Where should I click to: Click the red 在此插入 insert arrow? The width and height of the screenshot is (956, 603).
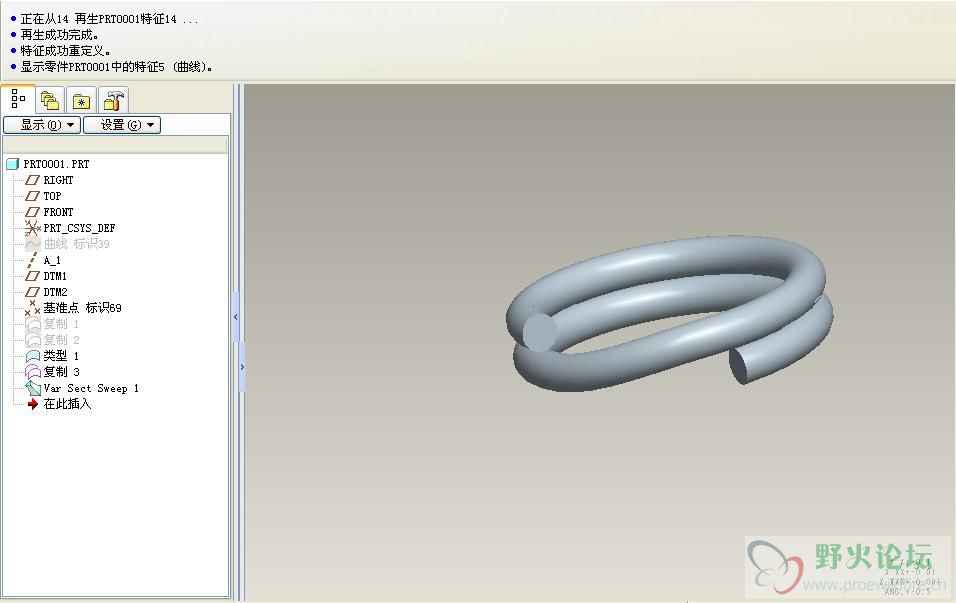pos(33,404)
